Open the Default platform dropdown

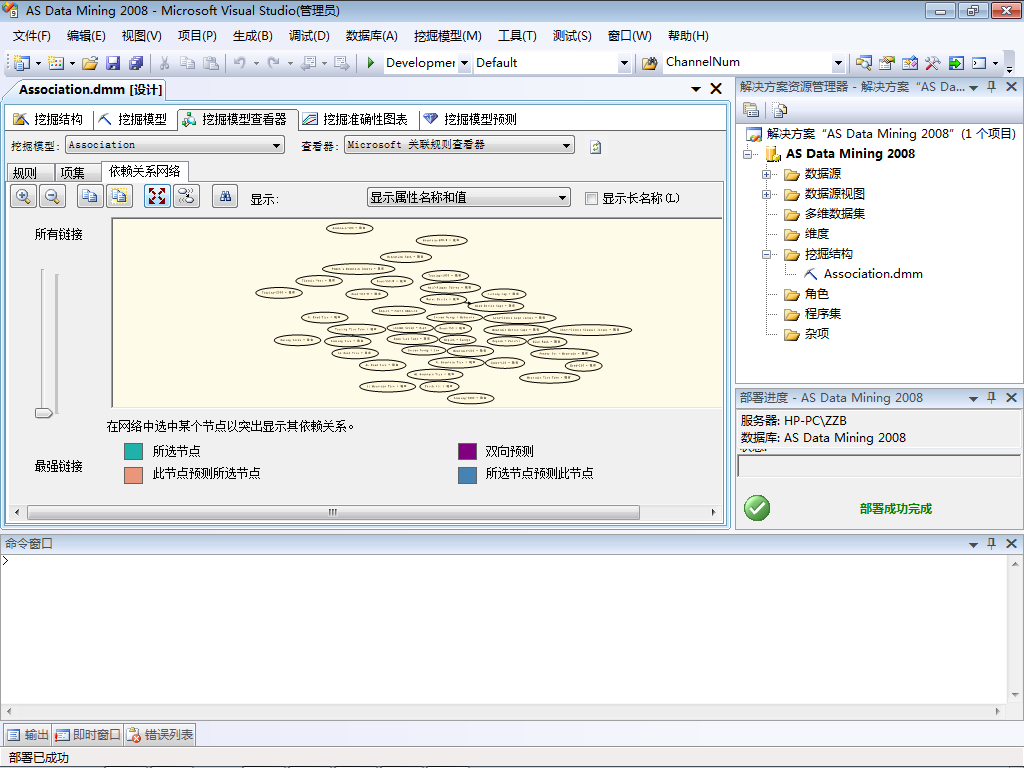click(624, 63)
